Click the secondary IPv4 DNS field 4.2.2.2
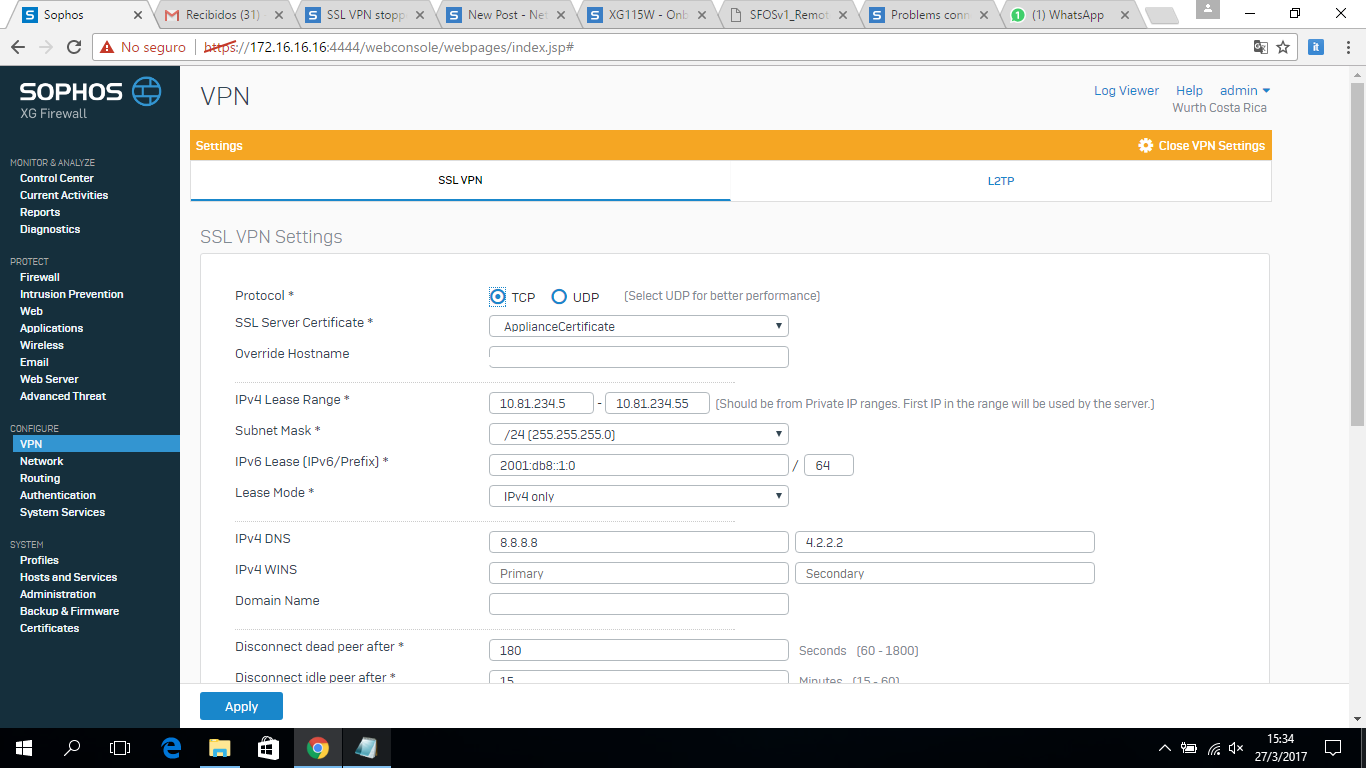The image size is (1366, 768). pyautogui.click(x=945, y=542)
